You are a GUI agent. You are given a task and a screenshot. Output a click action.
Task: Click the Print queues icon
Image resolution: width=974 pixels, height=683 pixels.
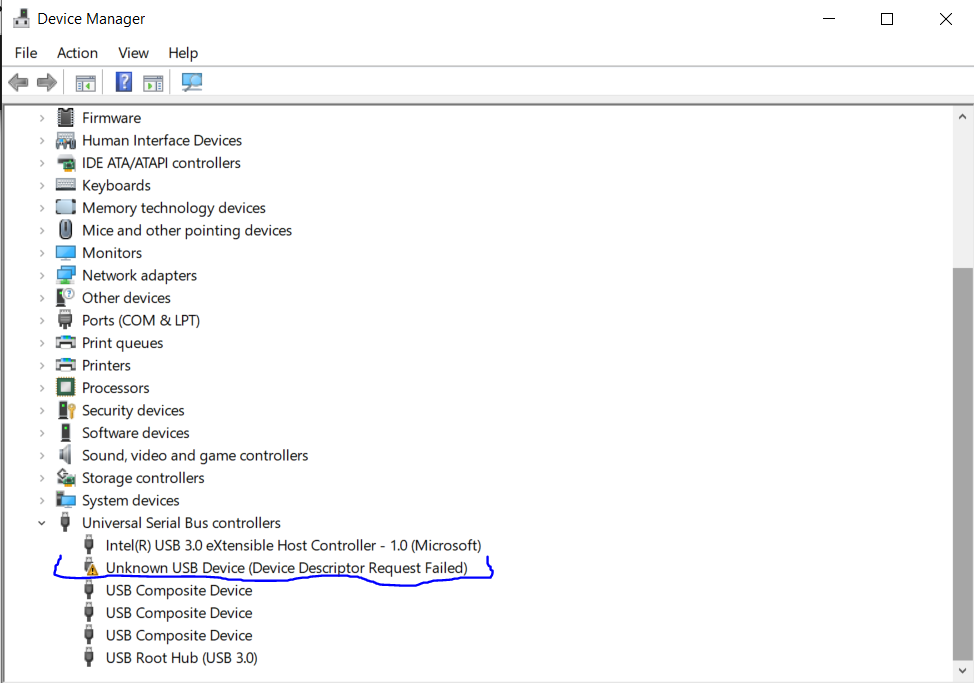pos(65,342)
